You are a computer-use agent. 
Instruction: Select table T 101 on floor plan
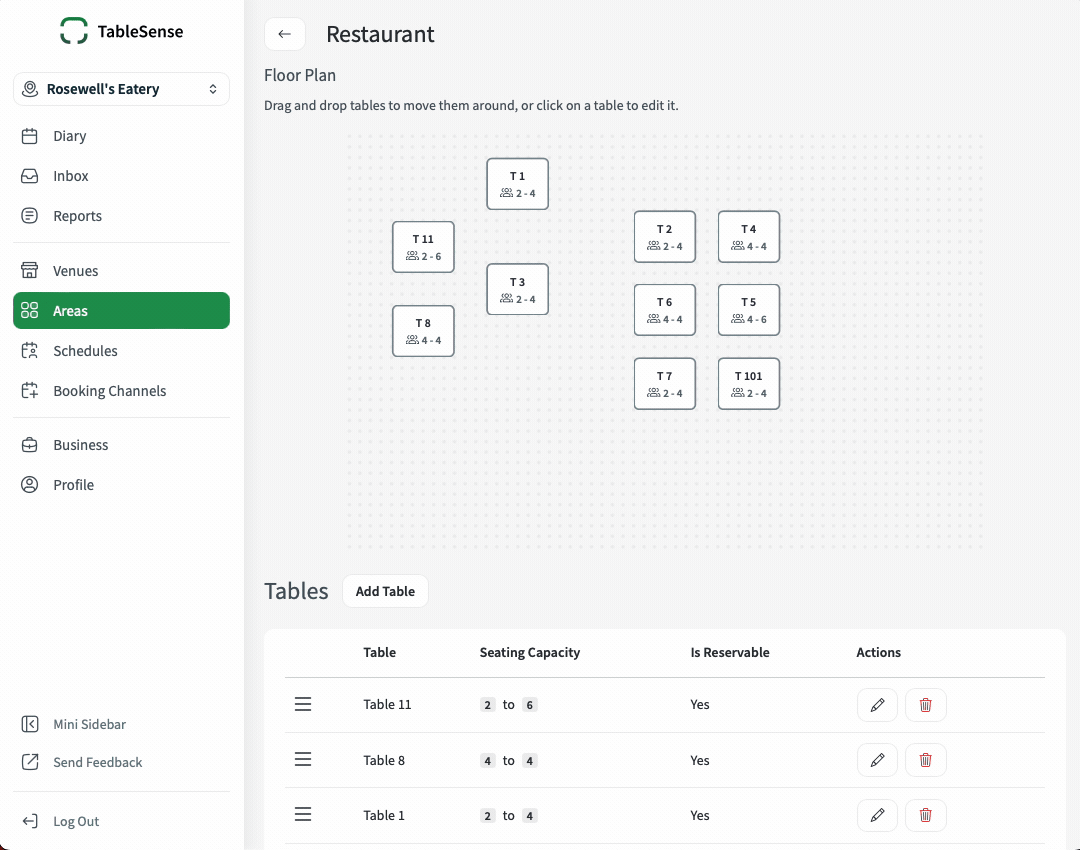(748, 384)
